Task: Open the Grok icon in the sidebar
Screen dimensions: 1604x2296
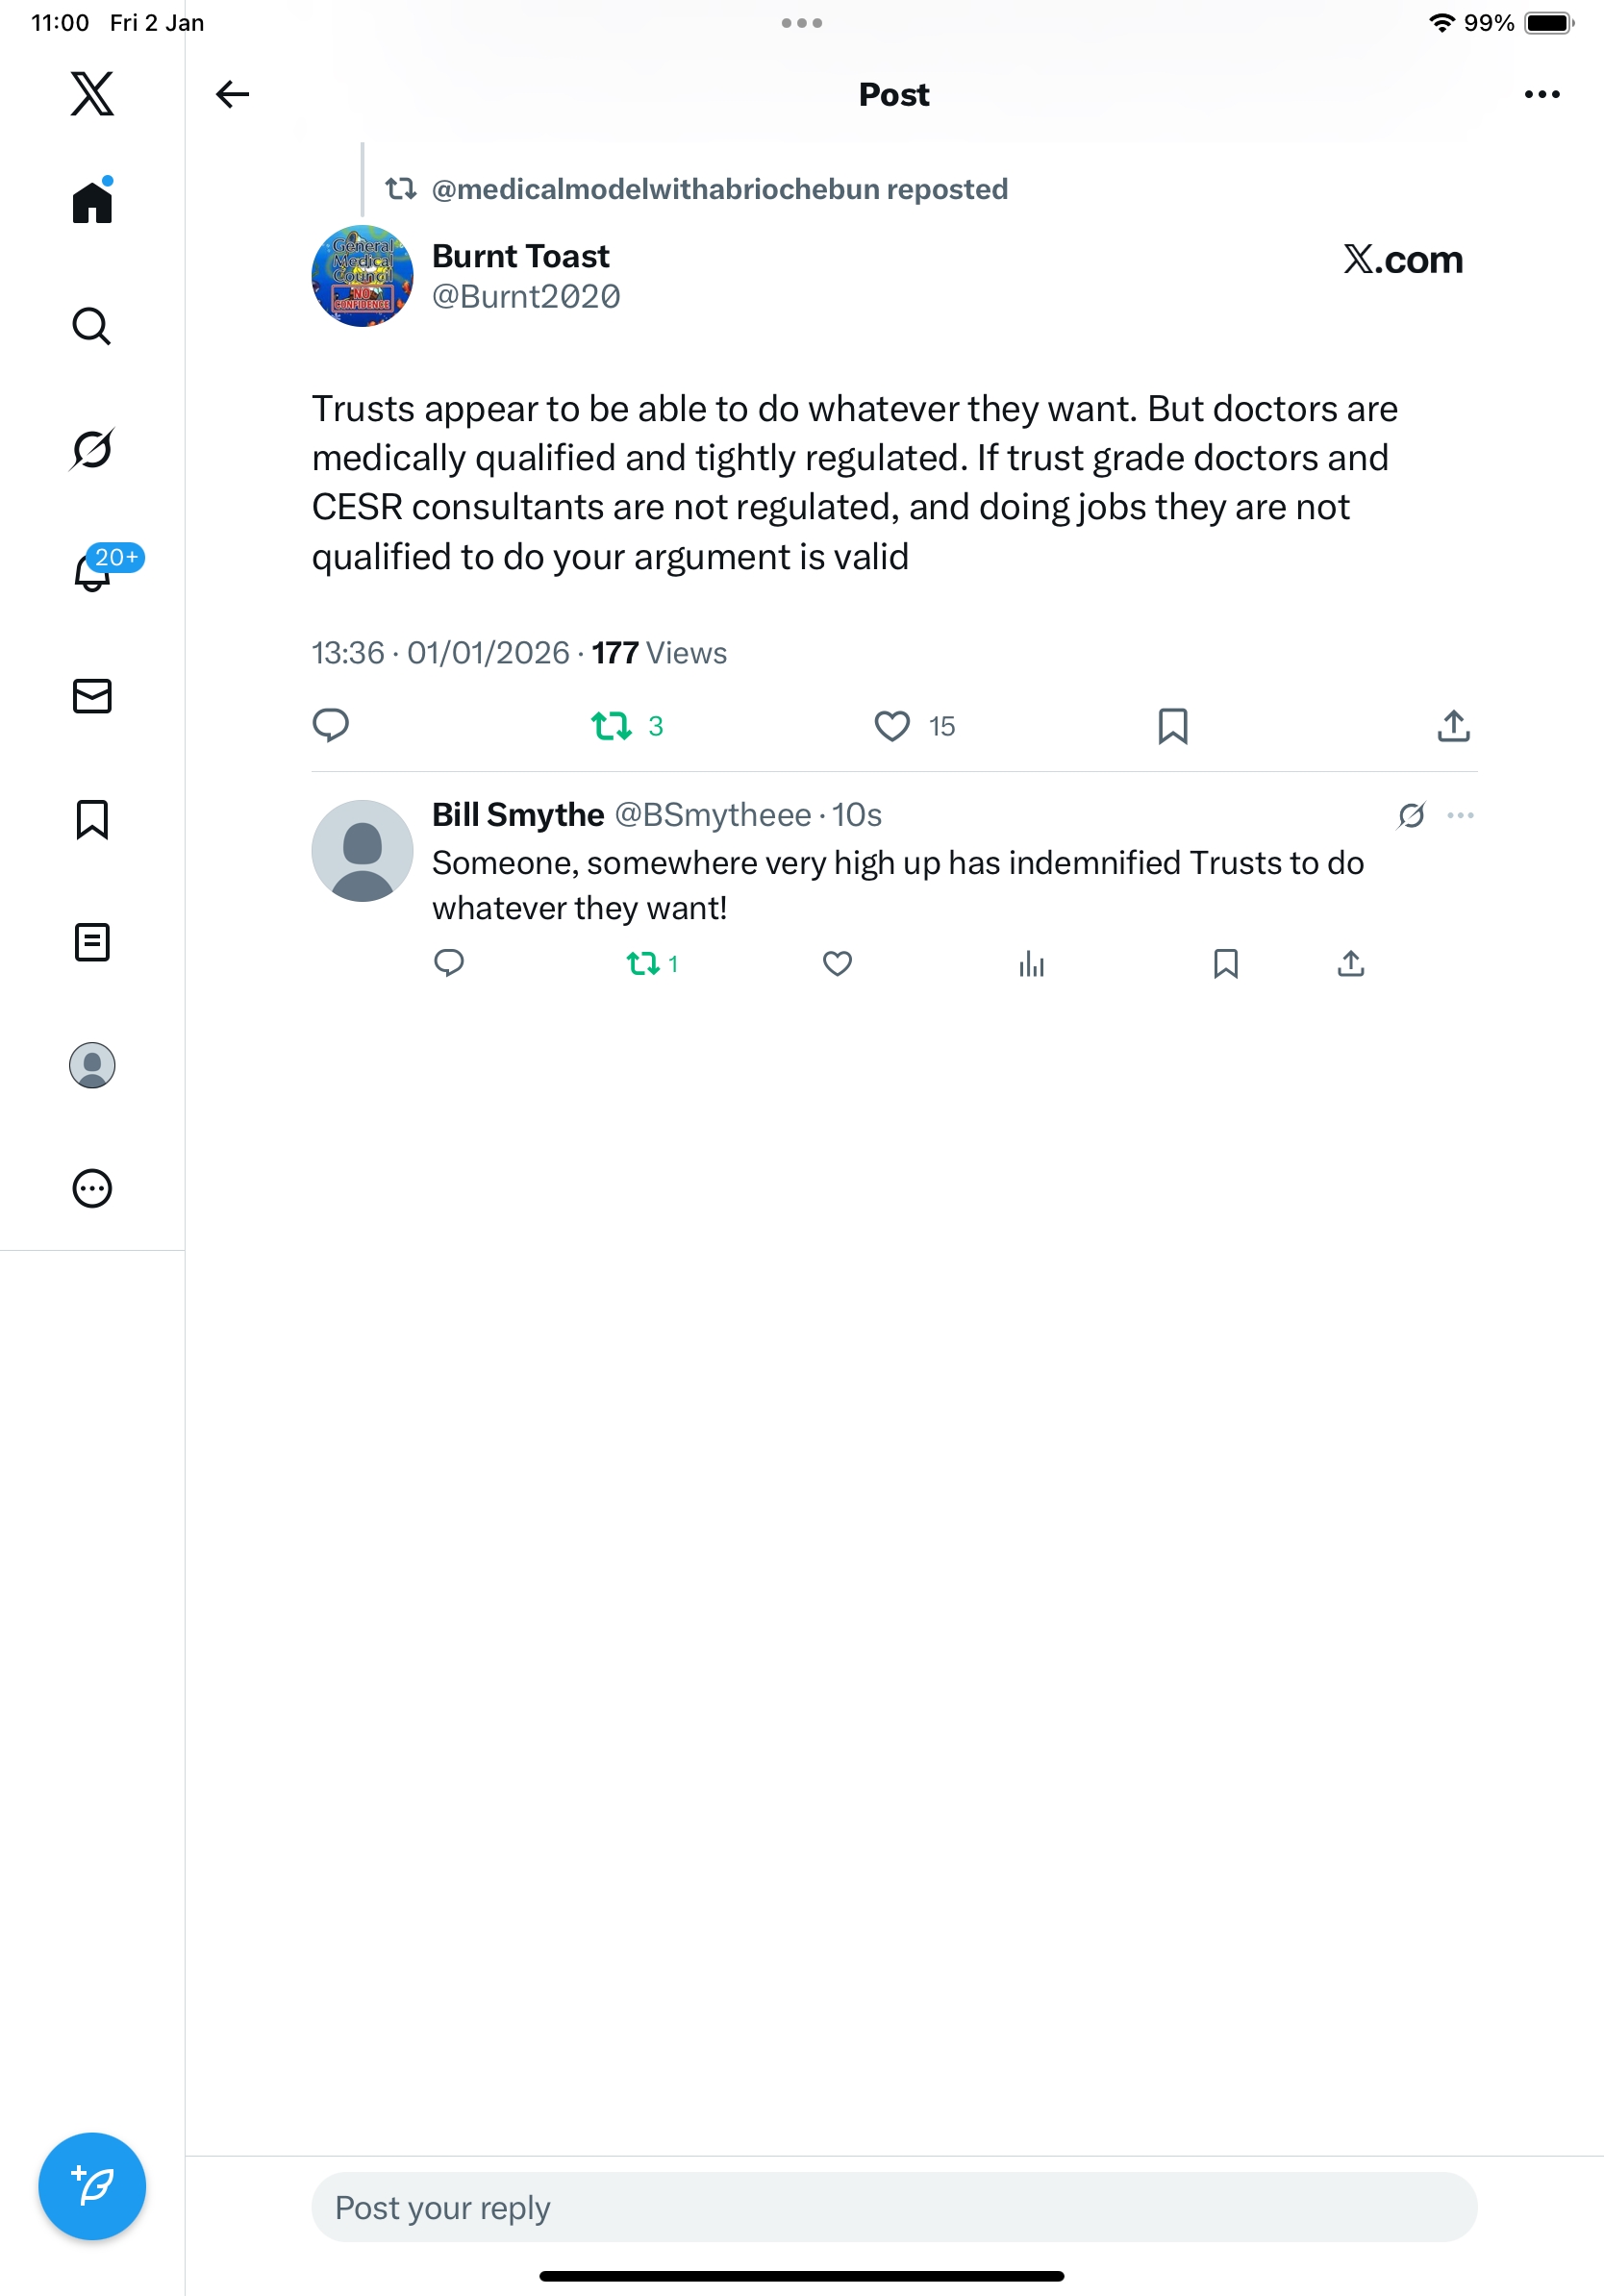Action: point(92,449)
